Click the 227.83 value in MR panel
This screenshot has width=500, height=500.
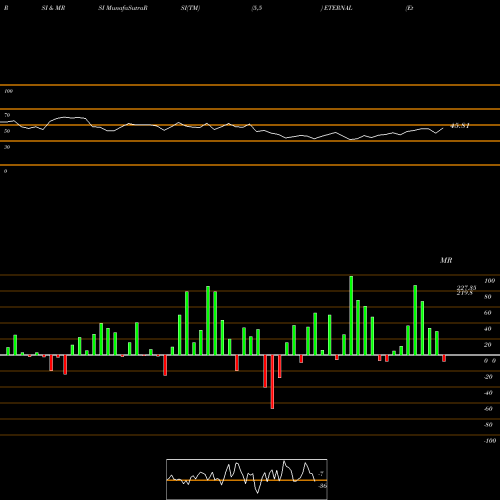466,288
